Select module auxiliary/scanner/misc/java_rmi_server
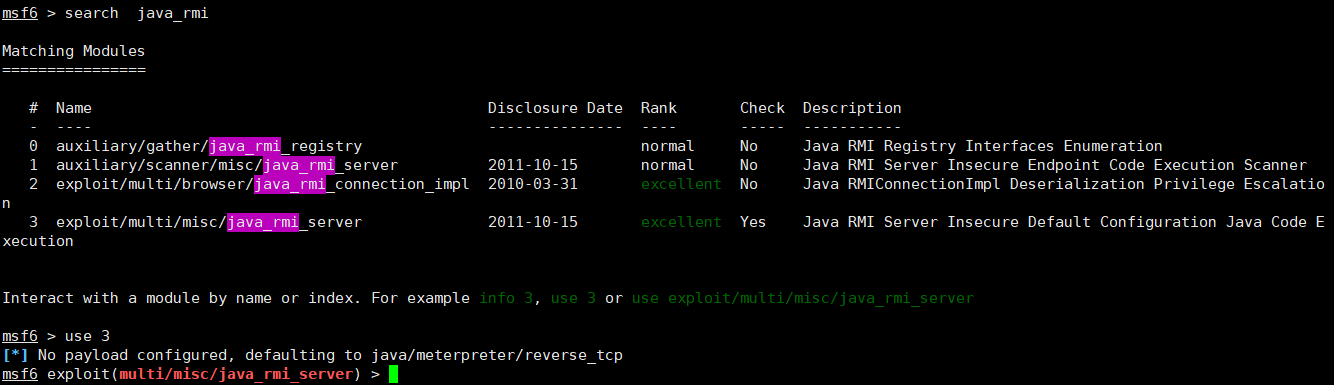Screen dimensions: 1334x385 [x=227, y=165]
